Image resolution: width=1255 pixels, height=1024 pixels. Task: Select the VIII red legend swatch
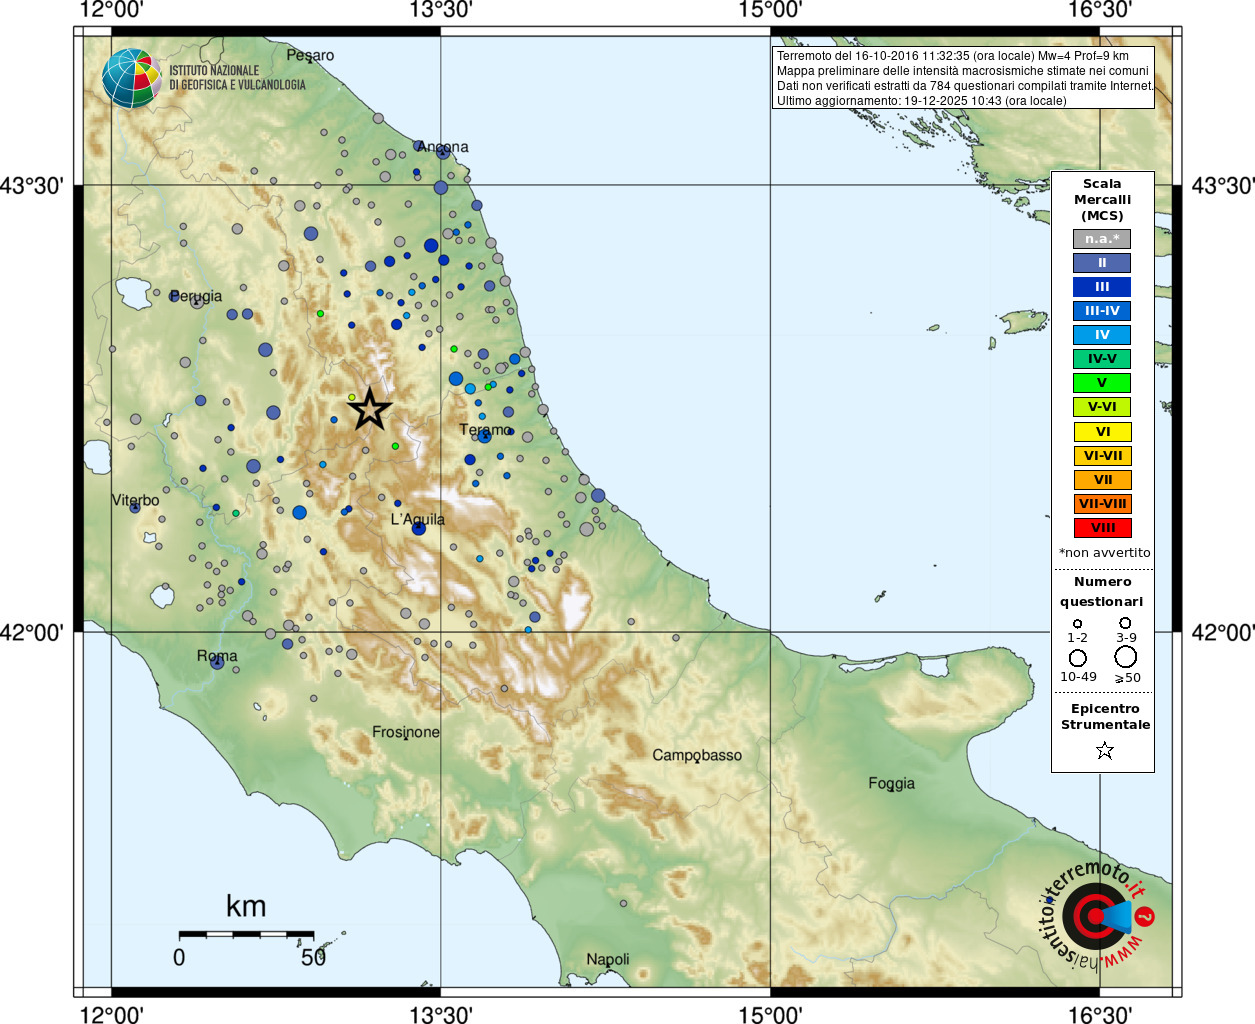[x=1102, y=528]
